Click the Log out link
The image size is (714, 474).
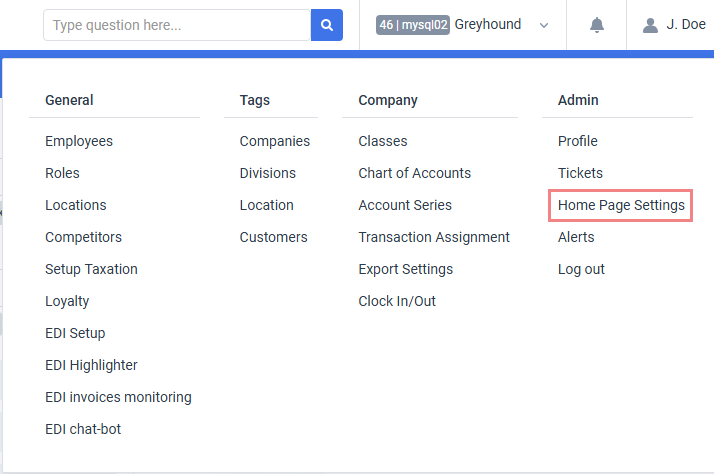tap(581, 269)
